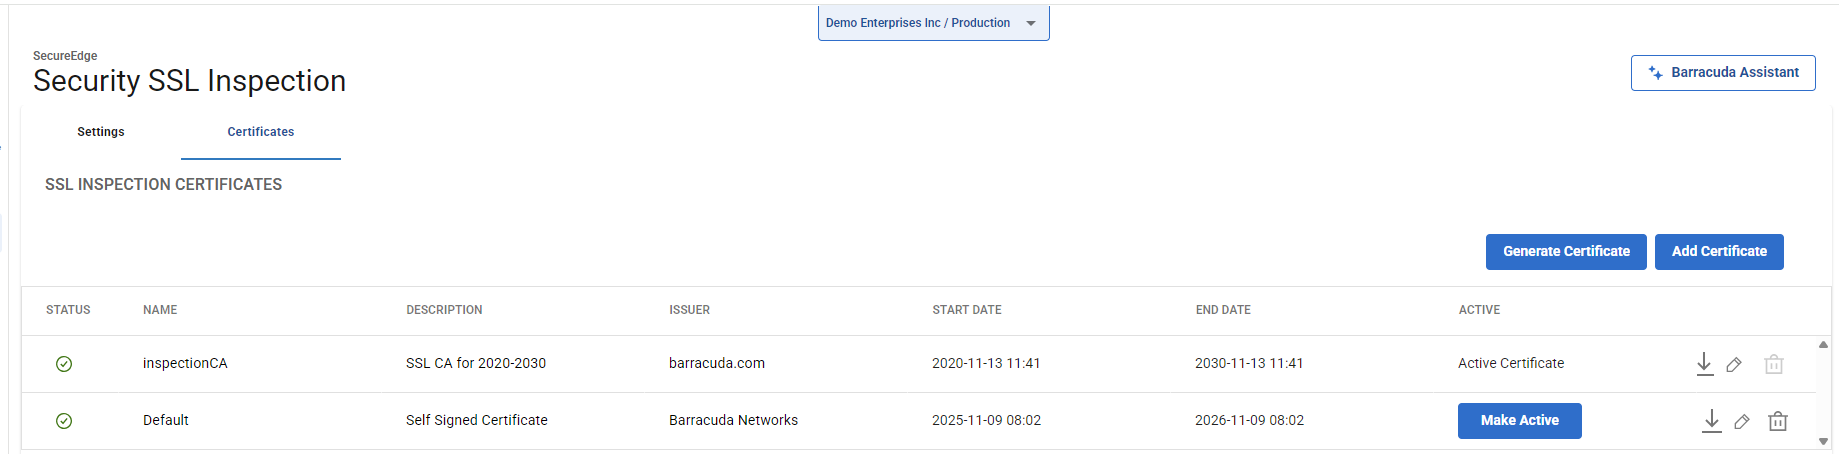Download the Default certificate
1839x454 pixels.
click(1711, 421)
